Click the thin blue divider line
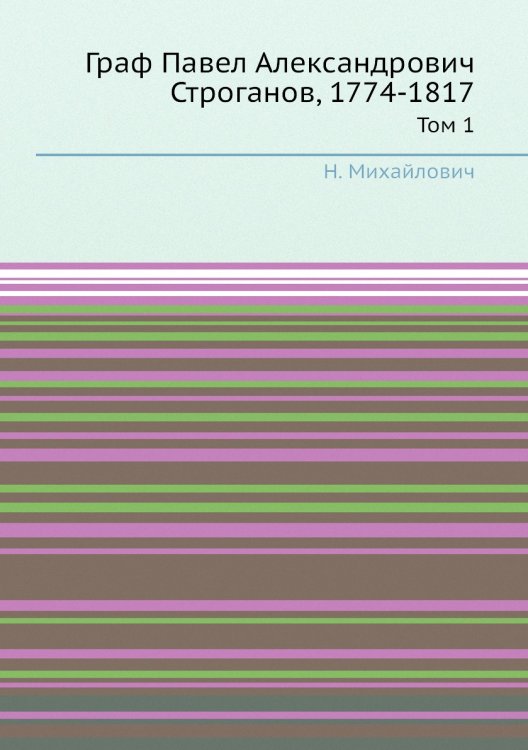The image size is (528, 750). pos(282,154)
